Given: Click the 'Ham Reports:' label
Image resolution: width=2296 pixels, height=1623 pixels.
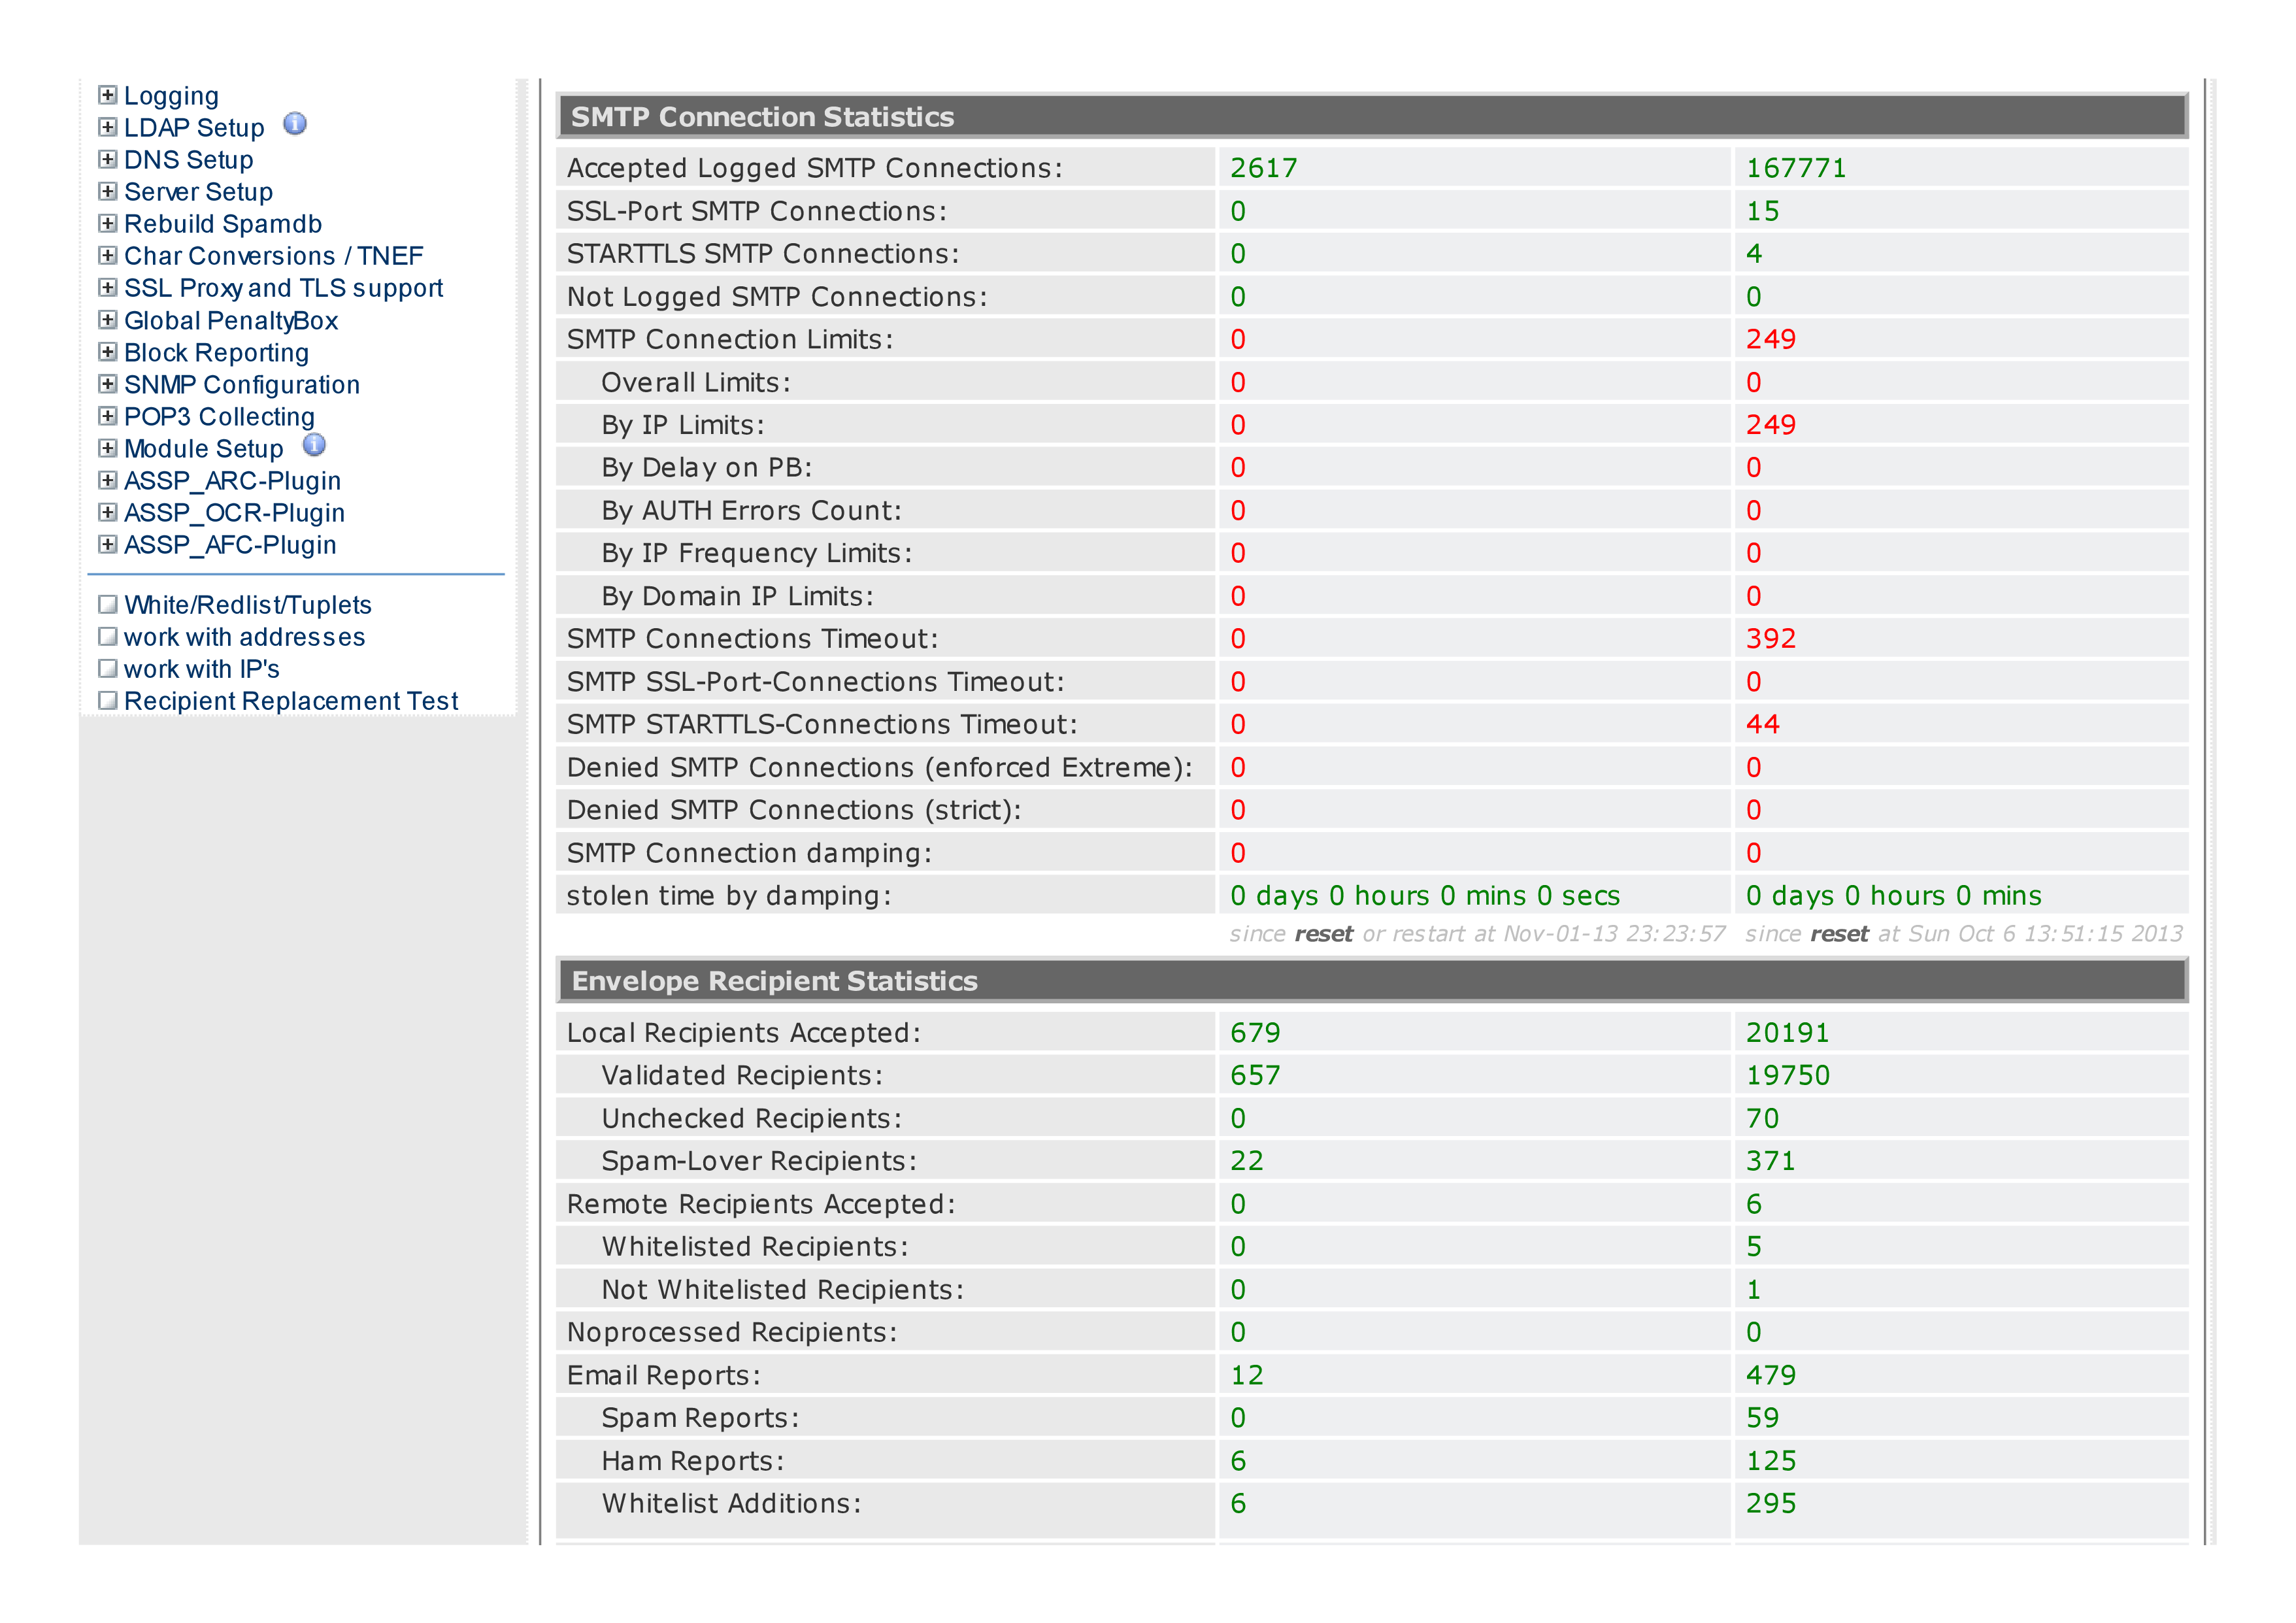Looking at the screenshot, I should coord(693,1461).
